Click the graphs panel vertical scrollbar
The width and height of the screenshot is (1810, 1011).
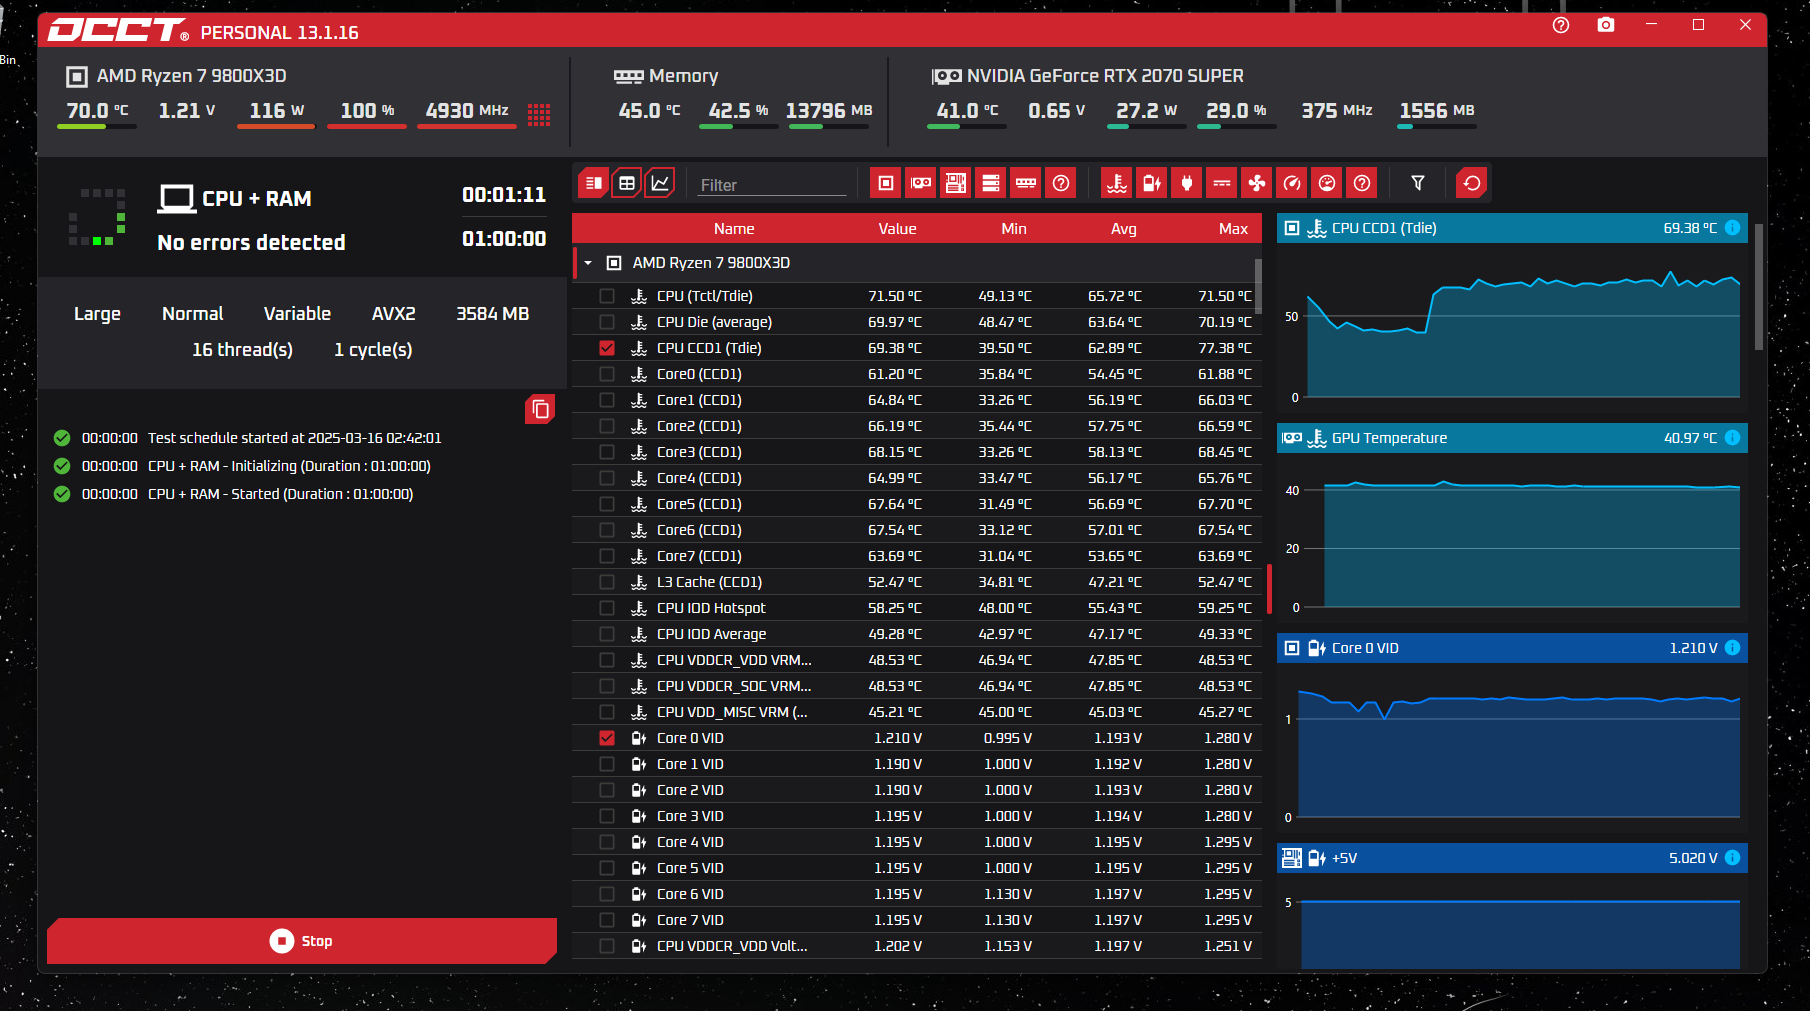1758,287
